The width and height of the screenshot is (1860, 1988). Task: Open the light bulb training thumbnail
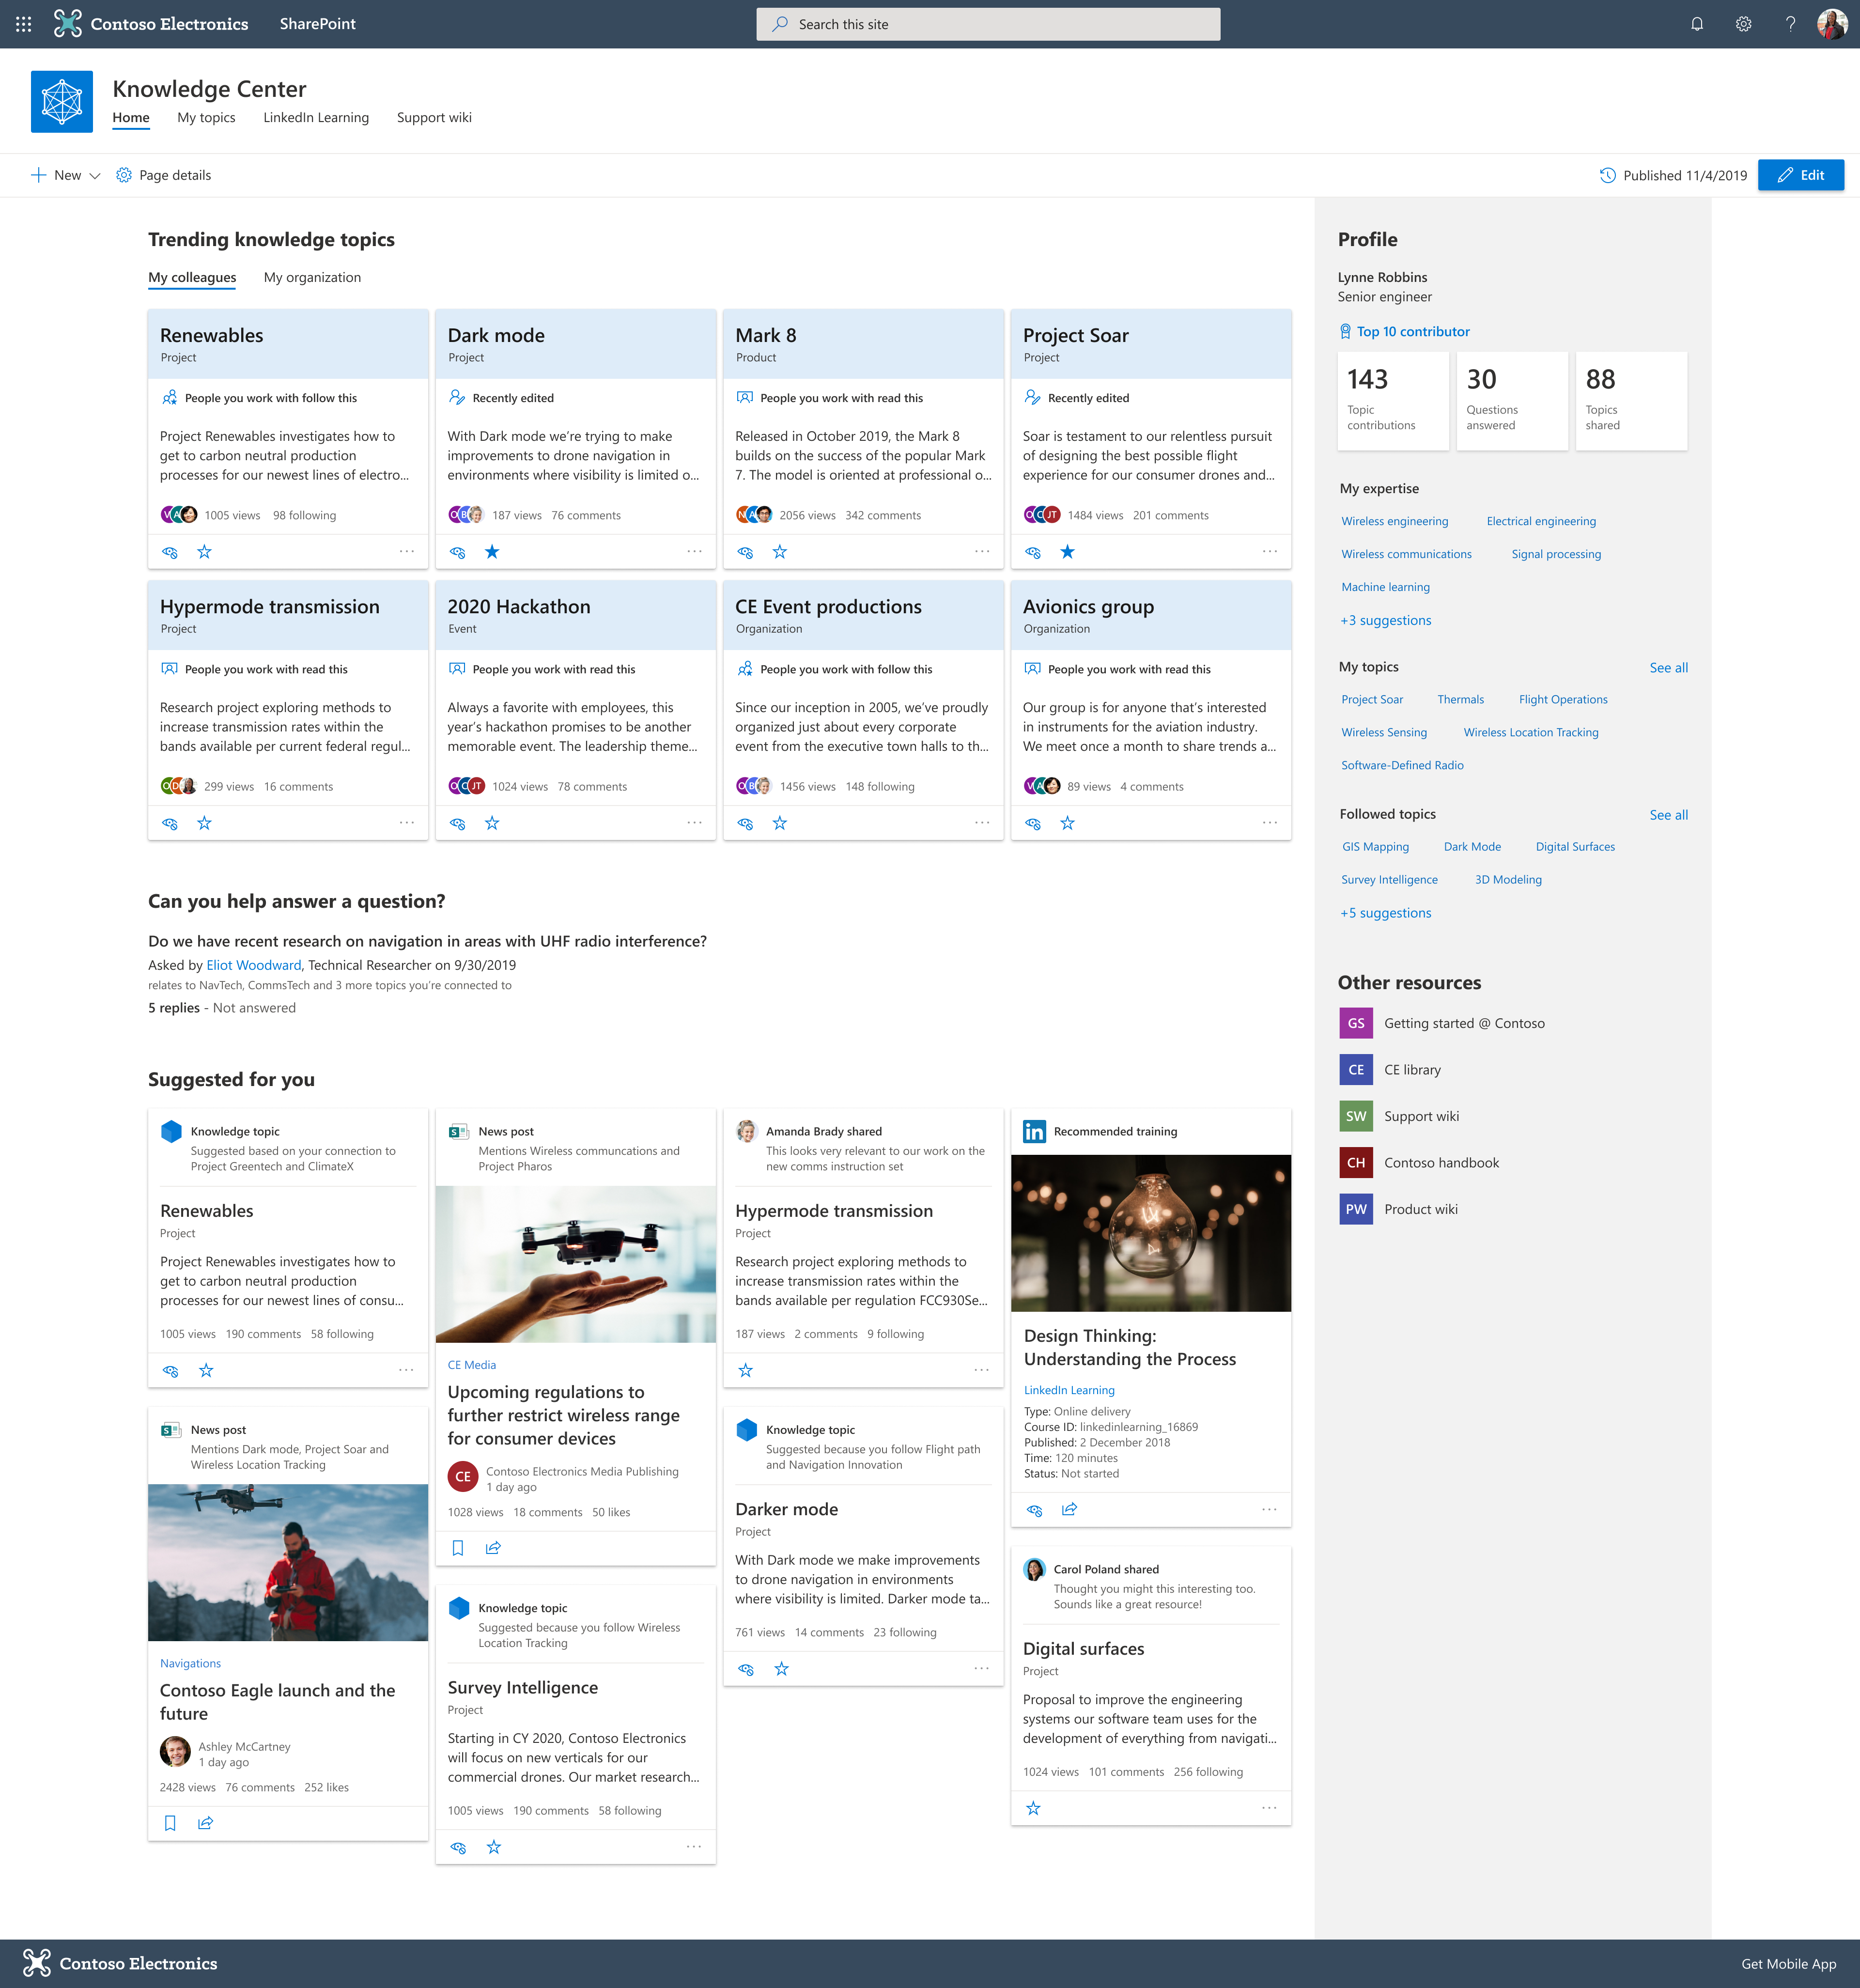[1151, 1233]
